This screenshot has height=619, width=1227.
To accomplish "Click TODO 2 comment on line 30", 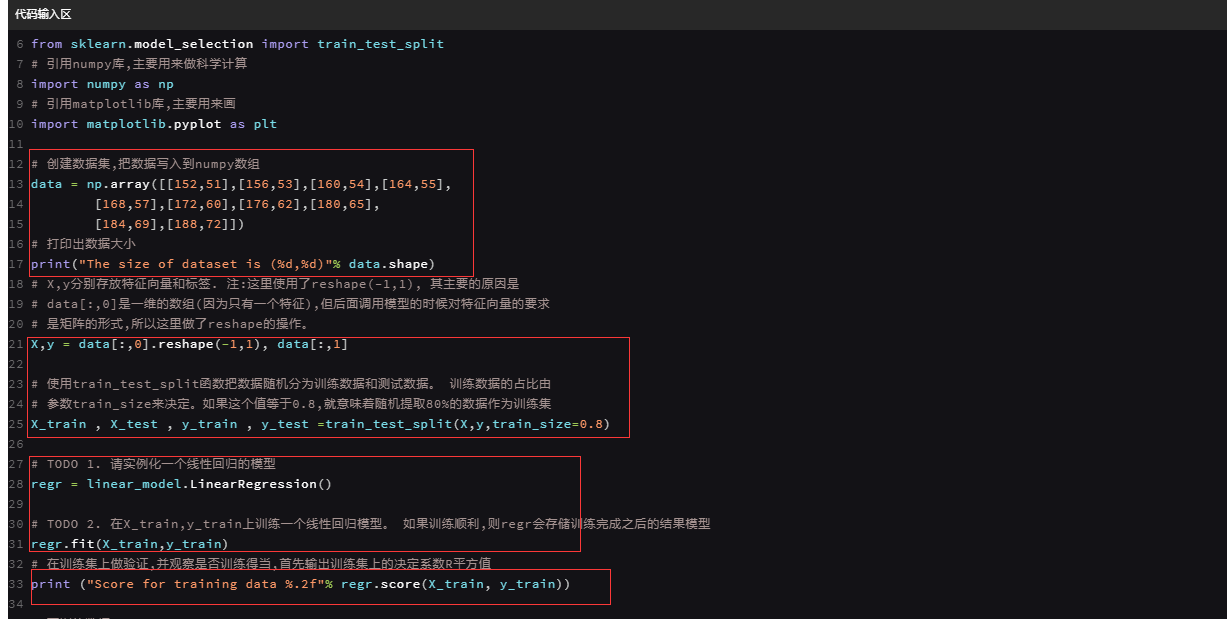I will 371,524.
